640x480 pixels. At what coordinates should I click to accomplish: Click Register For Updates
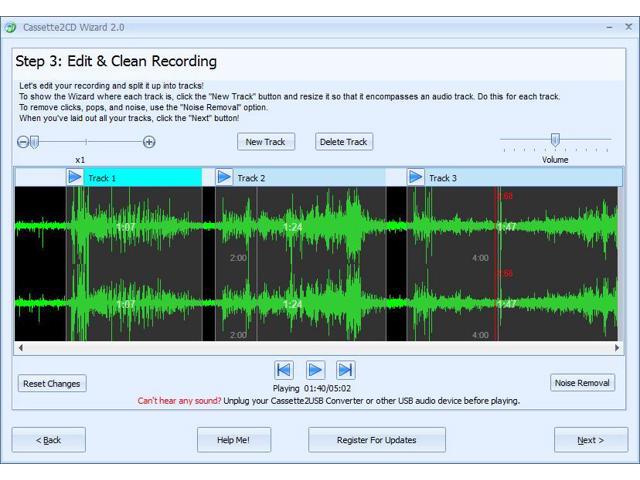[x=376, y=440]
